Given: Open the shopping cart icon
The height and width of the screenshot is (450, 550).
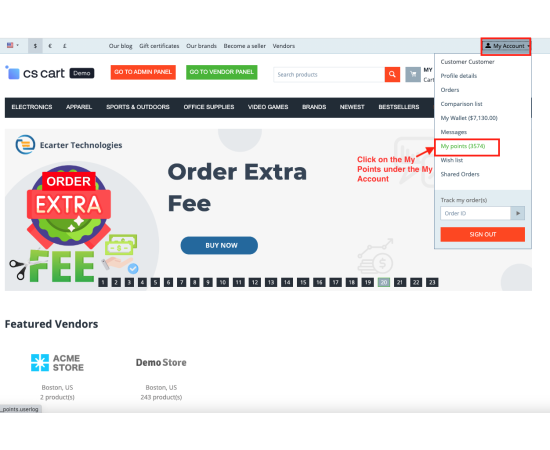Looking at the screenshot, I should [x=413, y=74].
